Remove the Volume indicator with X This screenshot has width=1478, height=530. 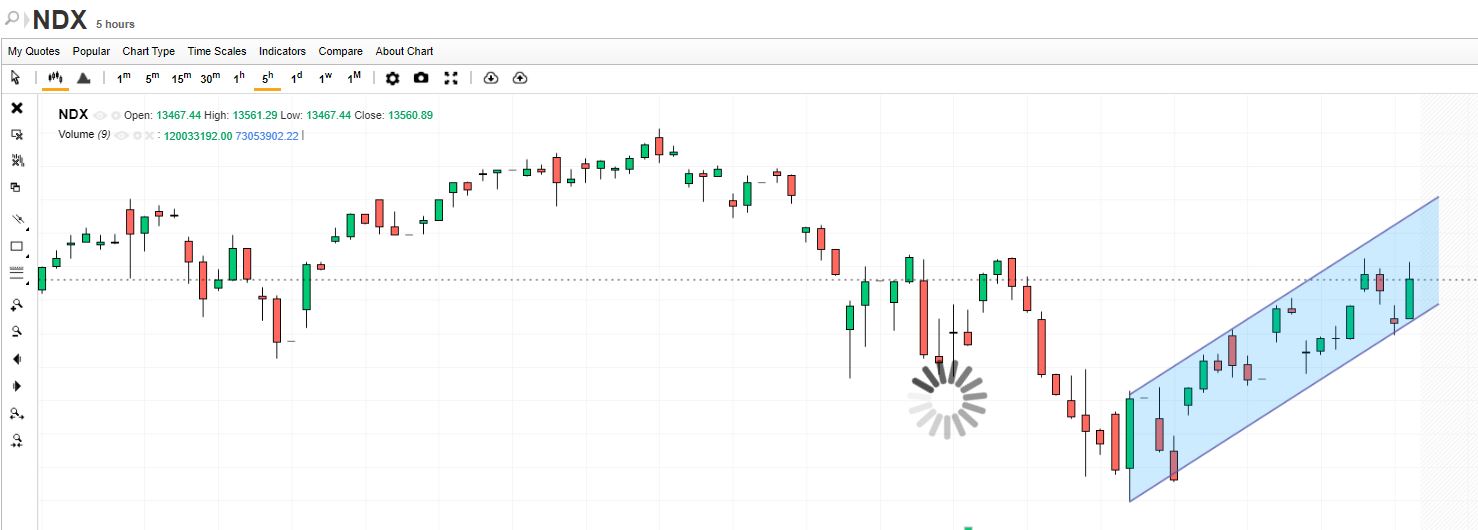click(149, 135)
